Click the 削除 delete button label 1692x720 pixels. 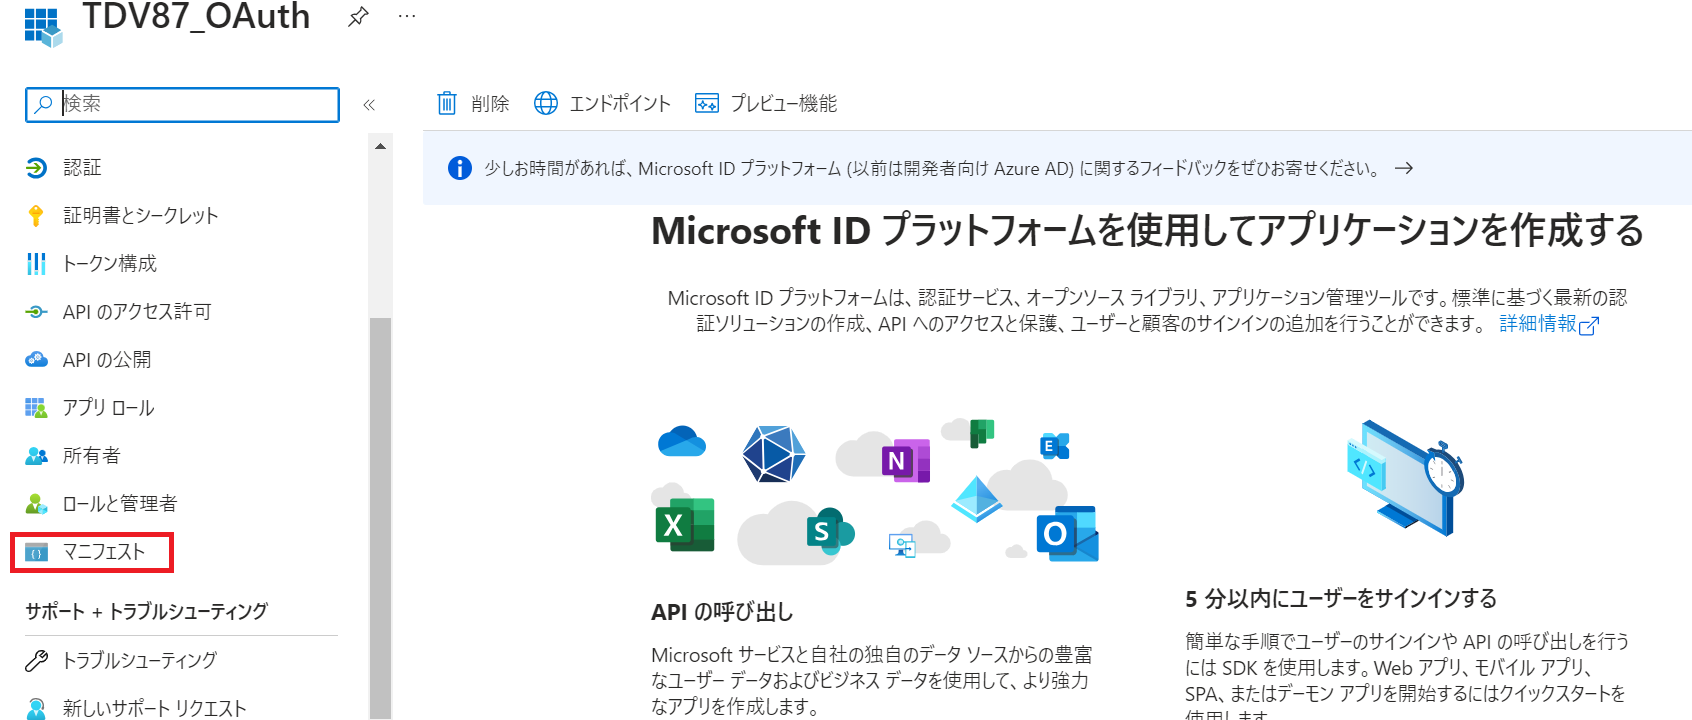(x=490, y=103)
